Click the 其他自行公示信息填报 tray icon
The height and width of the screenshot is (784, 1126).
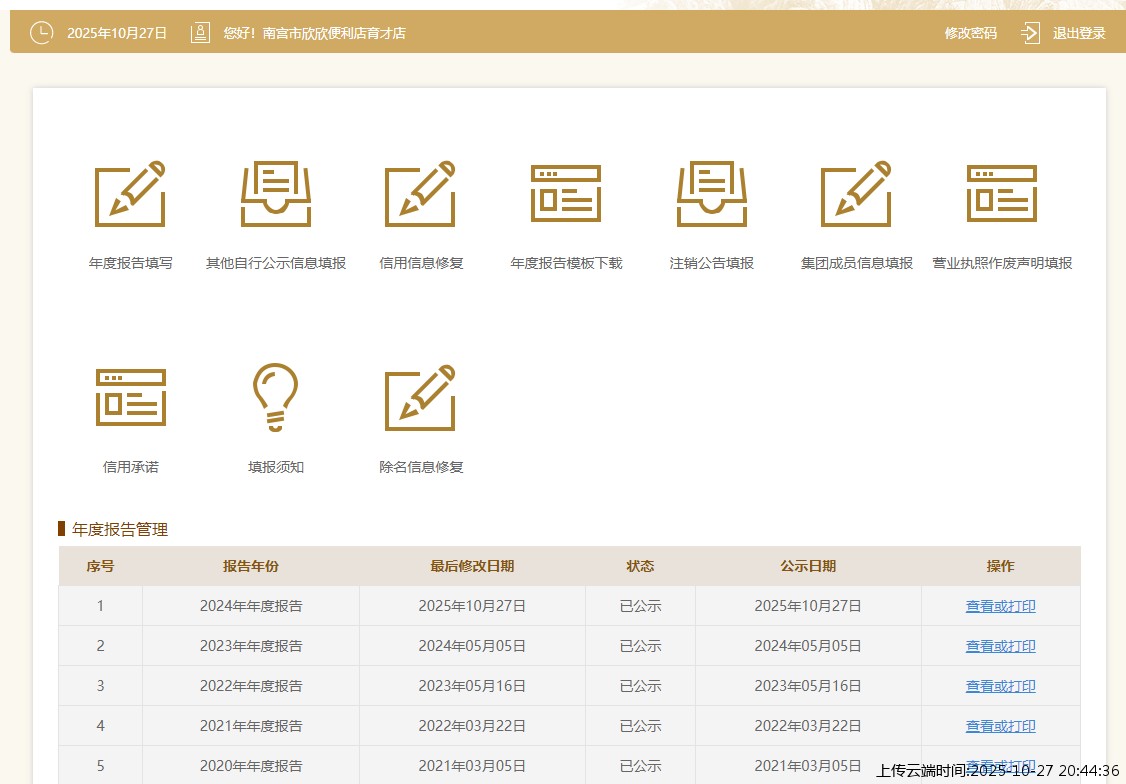[x=276, y=195]
